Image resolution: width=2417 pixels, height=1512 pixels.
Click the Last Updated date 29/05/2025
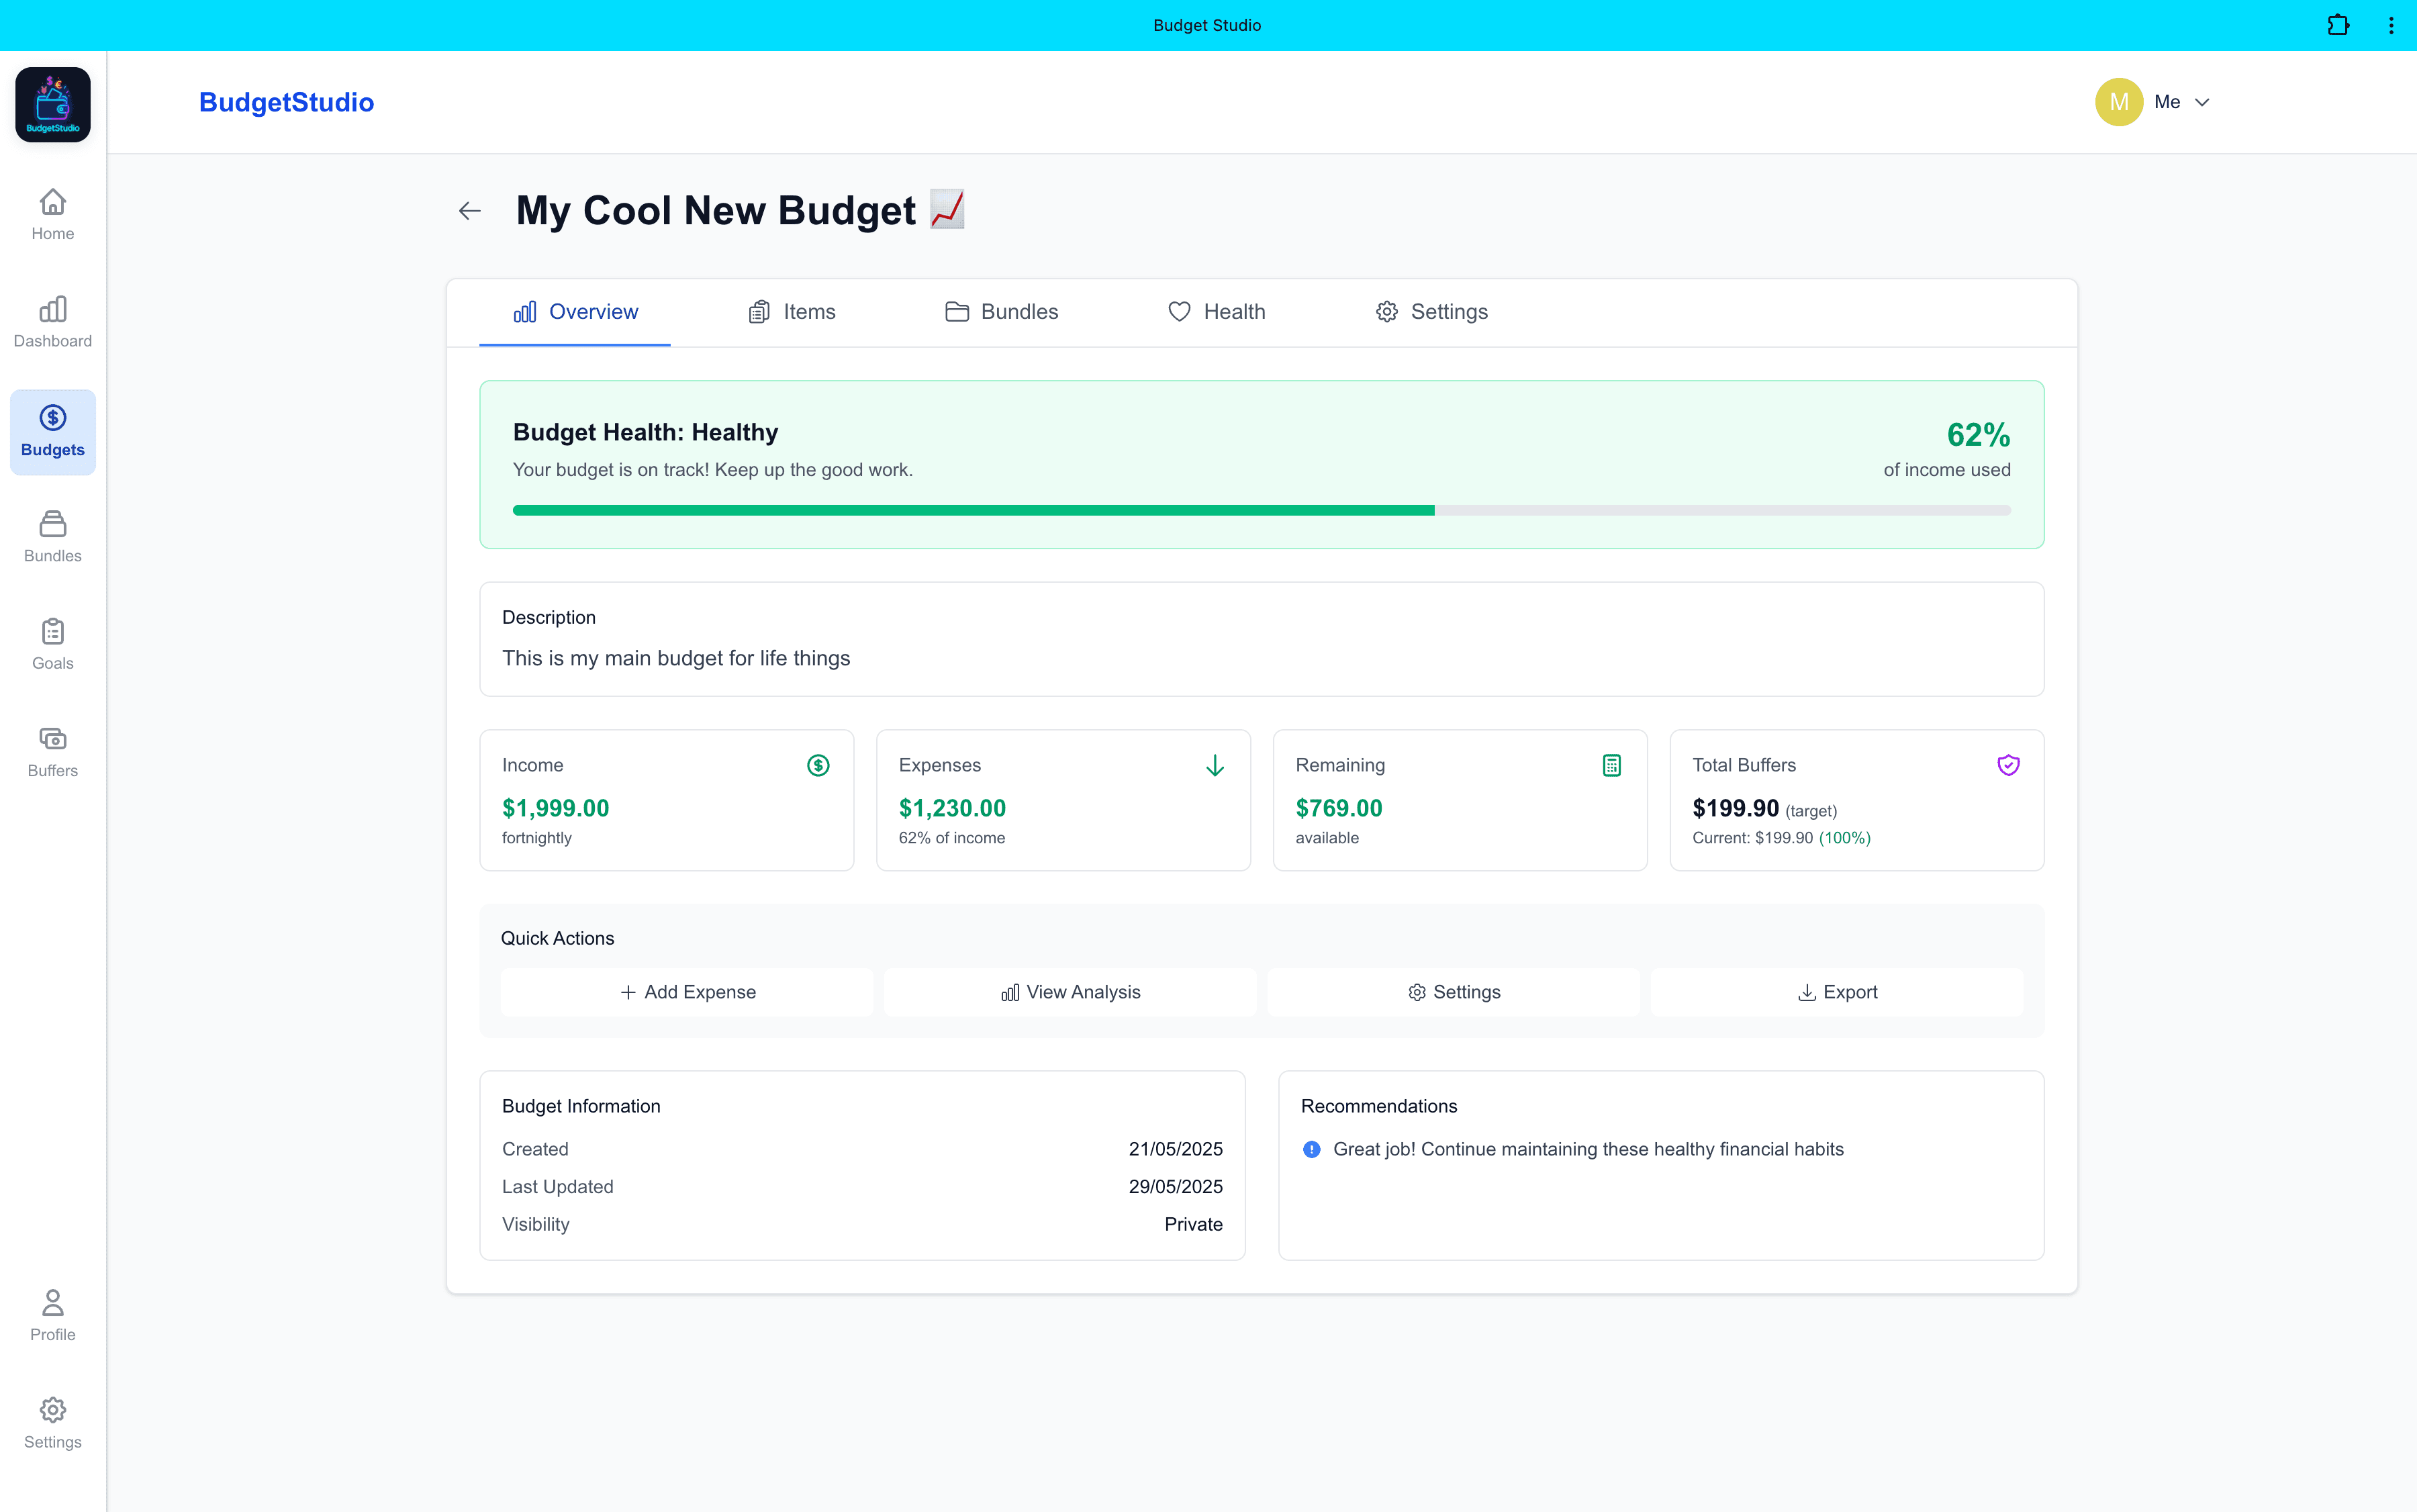click(x=1176, y=1187)
